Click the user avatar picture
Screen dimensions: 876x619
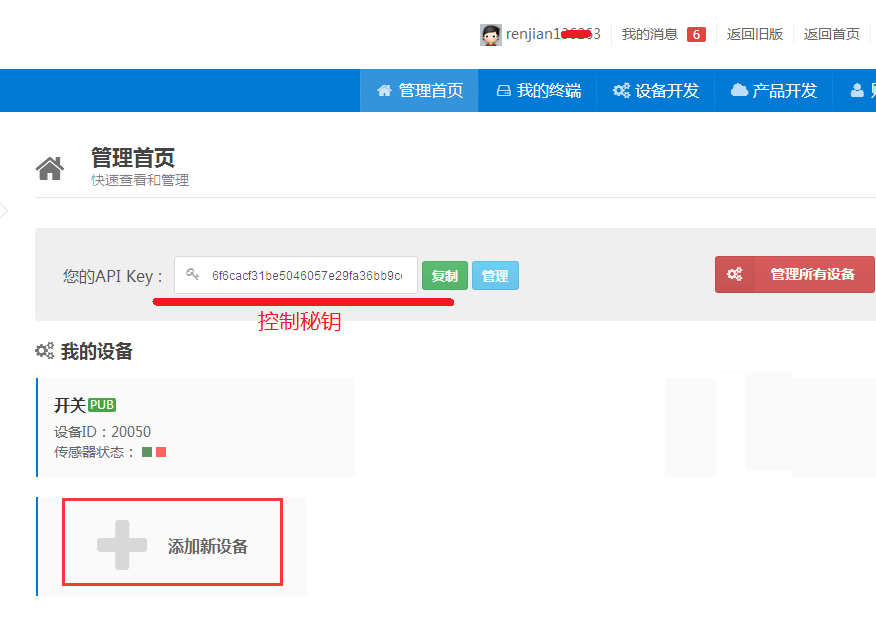[490, 35]
